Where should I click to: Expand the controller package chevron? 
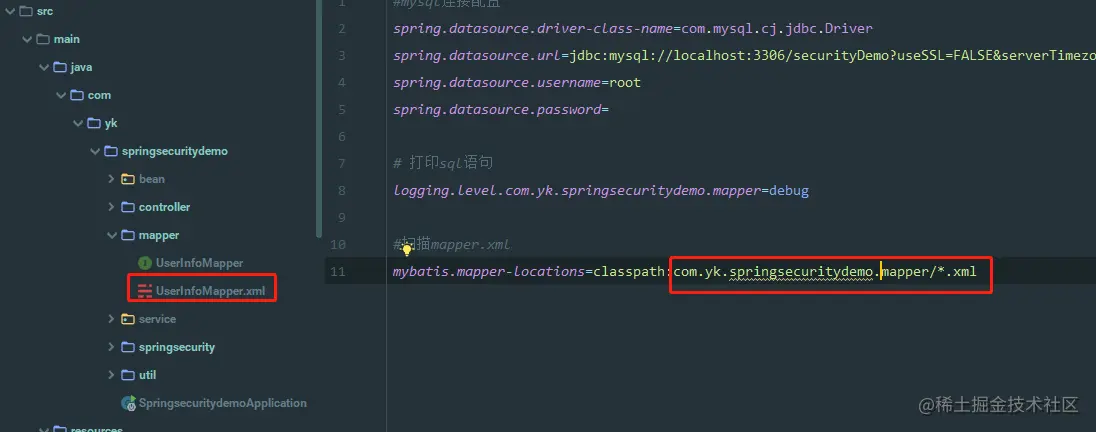[x=111, y=207]
